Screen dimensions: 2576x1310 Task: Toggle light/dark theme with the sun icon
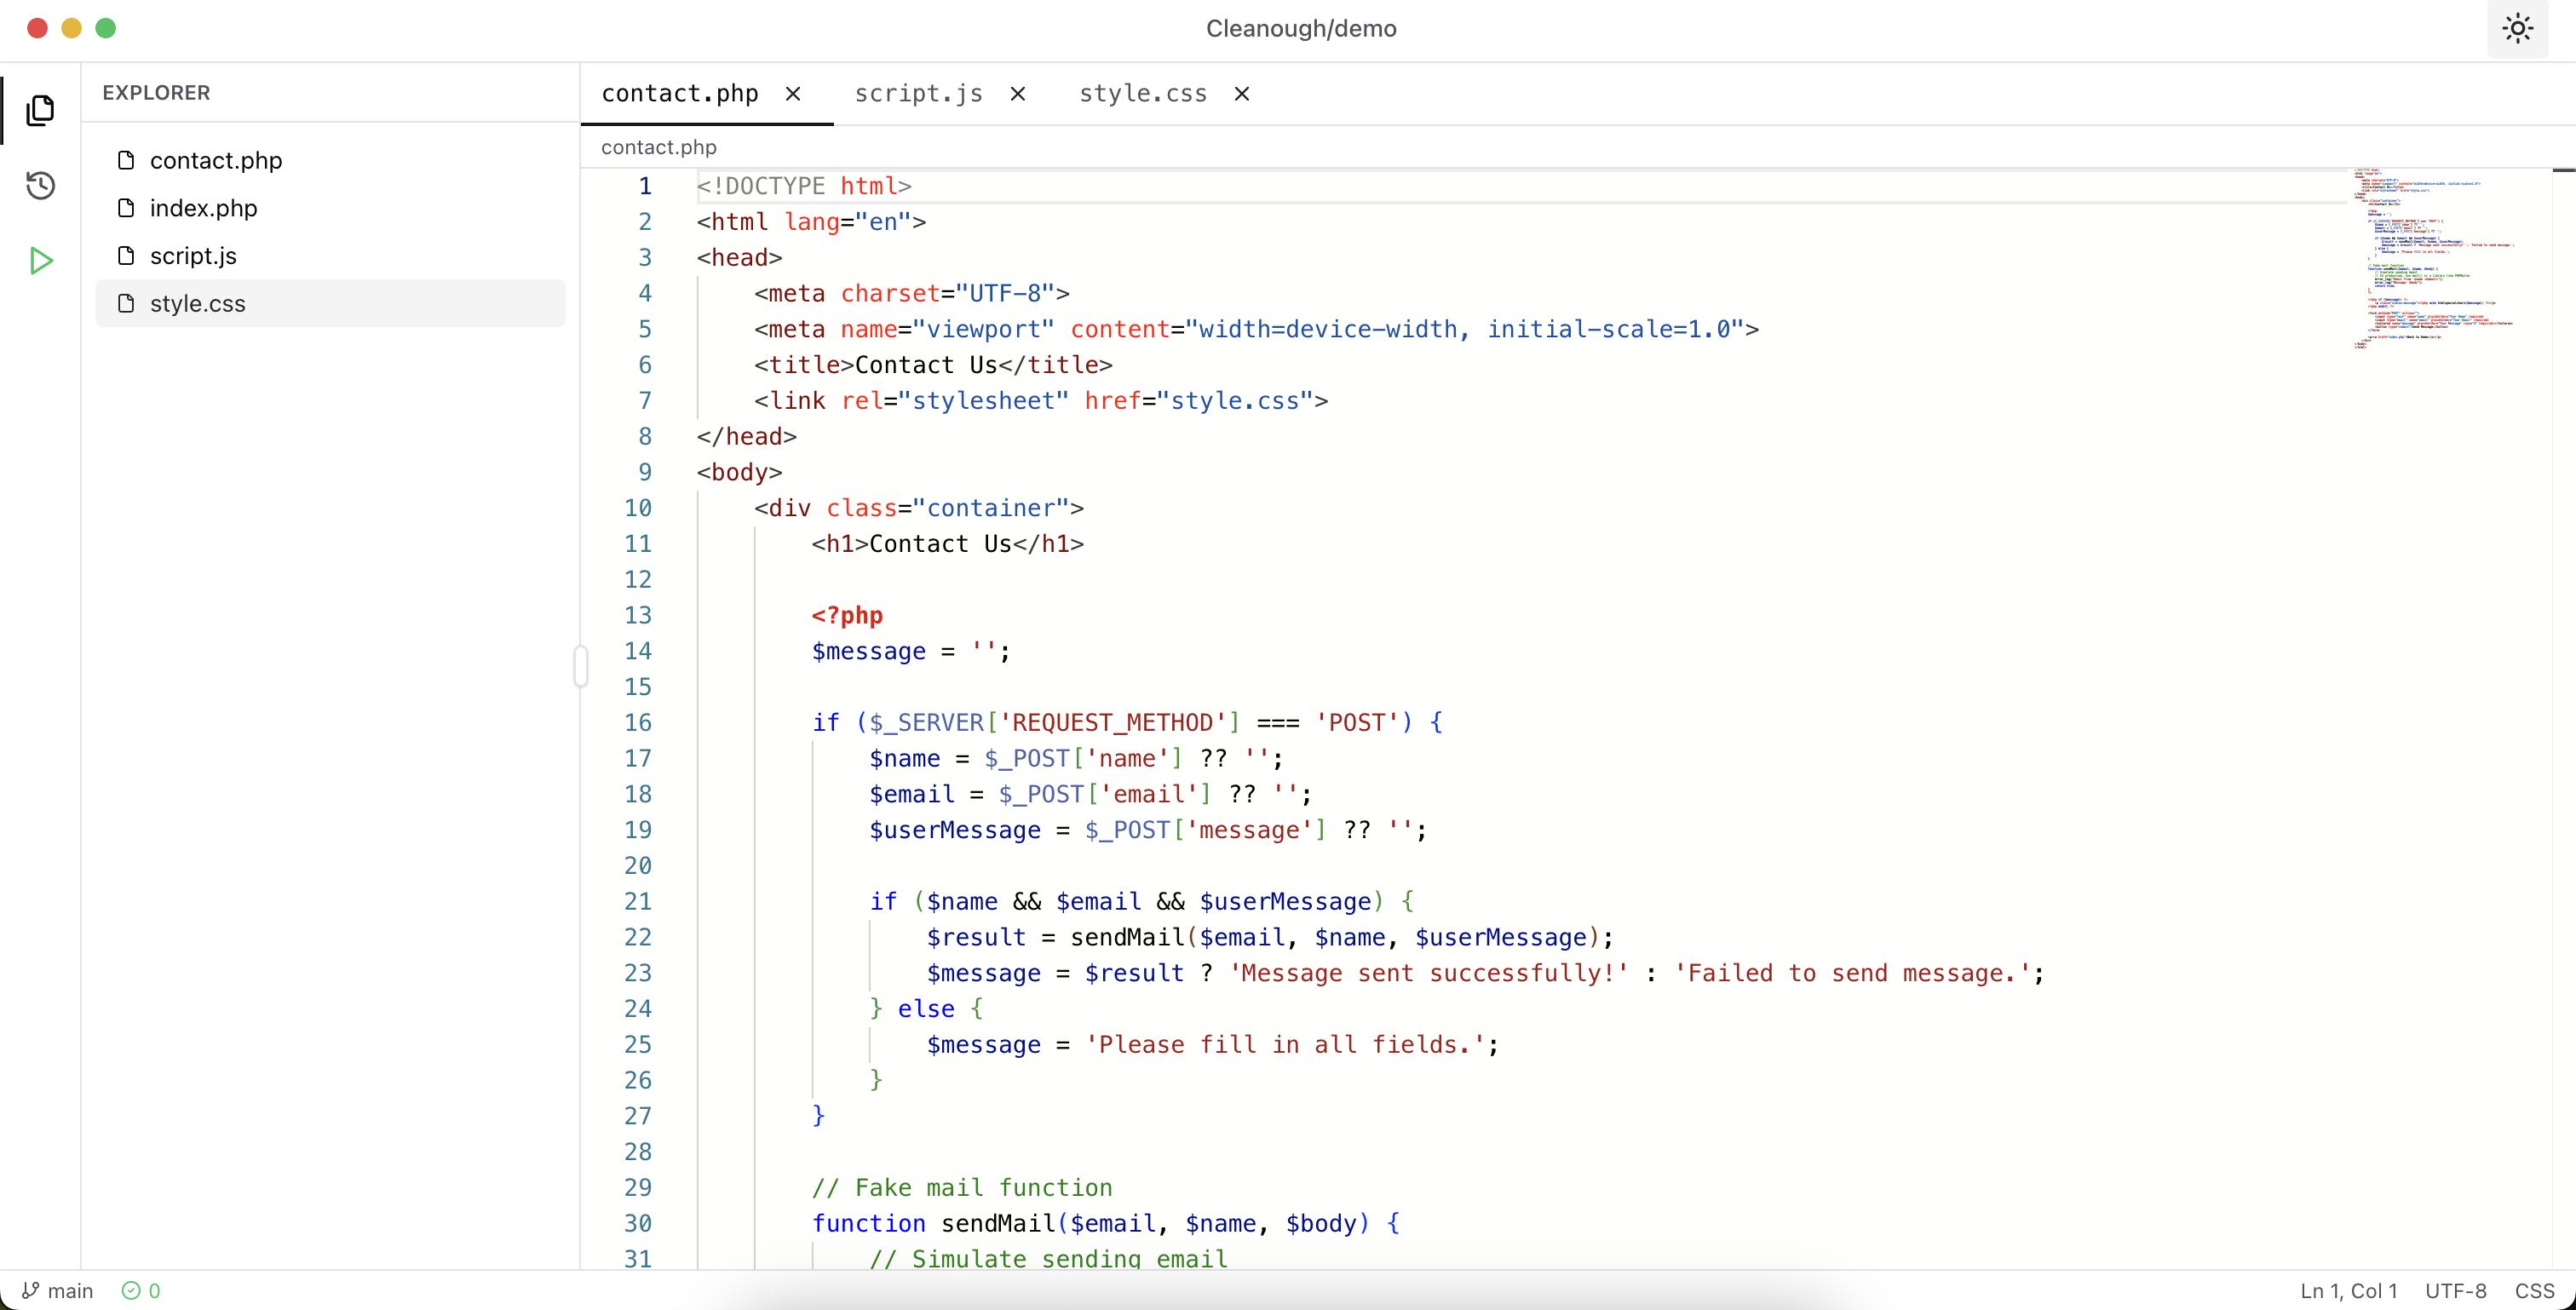2516,28
